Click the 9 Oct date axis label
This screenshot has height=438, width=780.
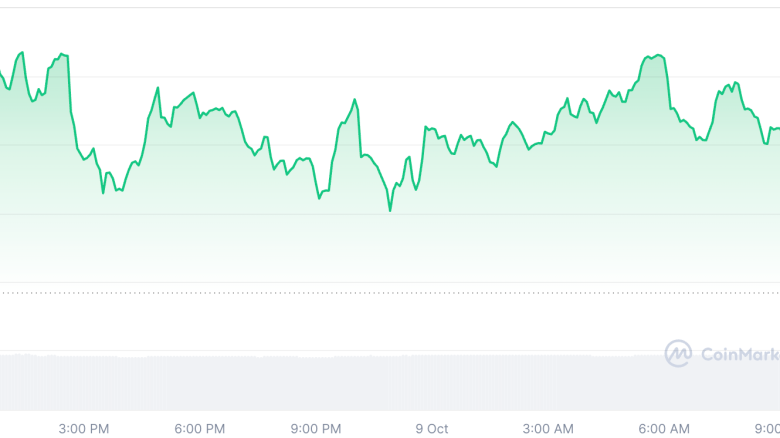(432, 429)
